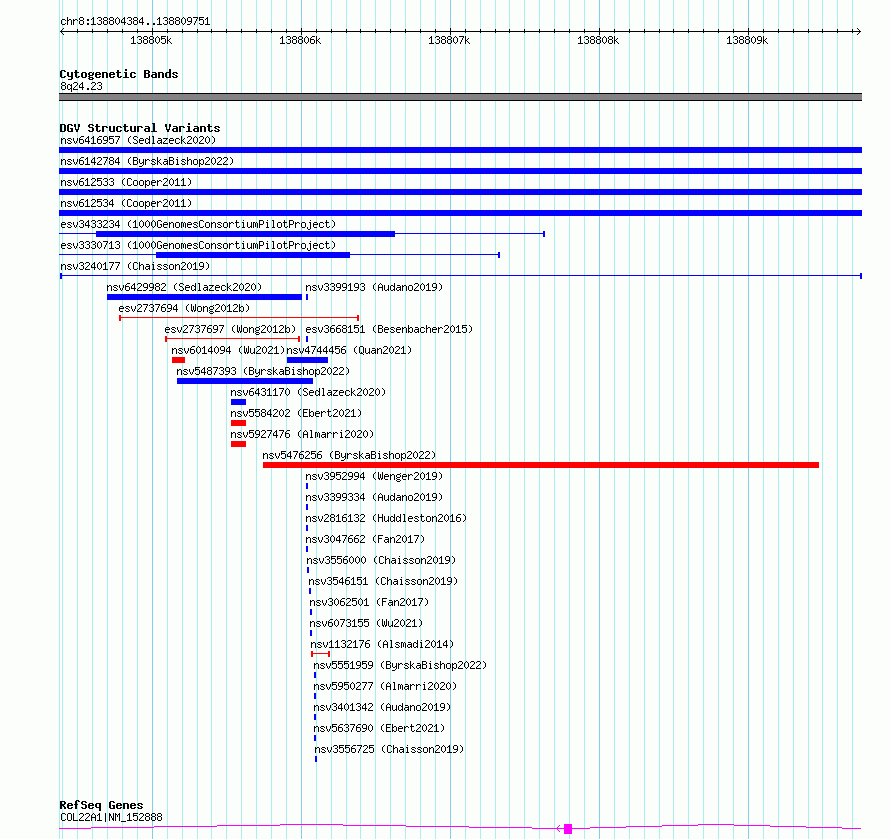Select the nsv5927476 (Almarri2020) label
The image size is (890, 839).
click(x=302, y=434)
